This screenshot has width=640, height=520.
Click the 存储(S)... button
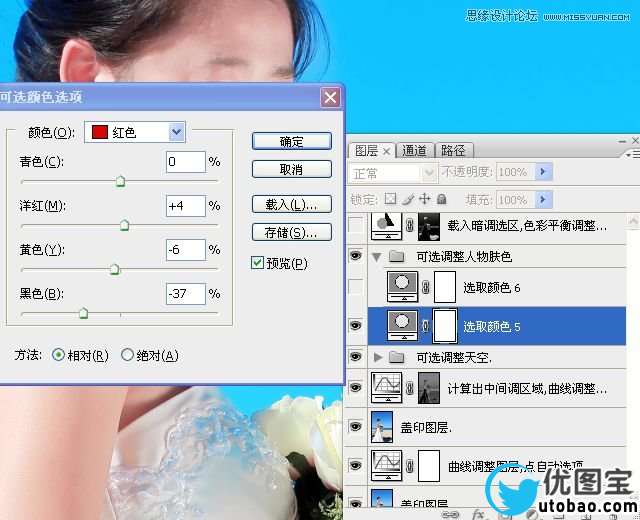point(291,232)
